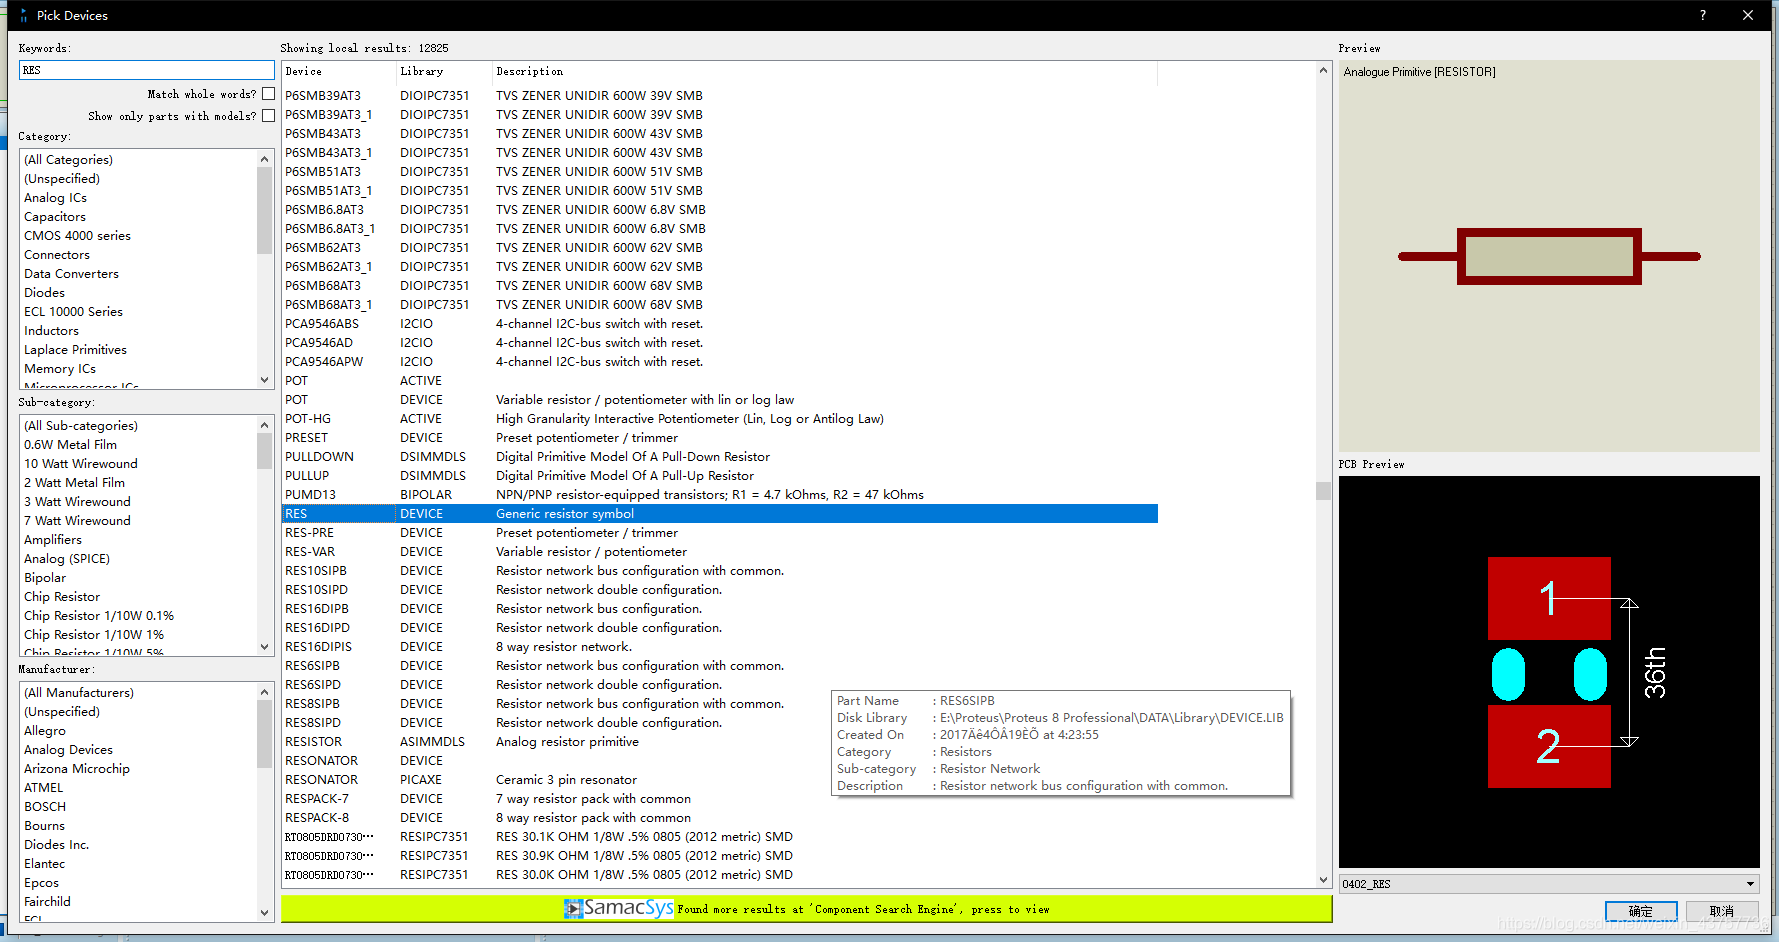This screenshot has height=942, width=1779.
Task: Click the SamacSys found more results banner
Action: [x=806, y=909]
